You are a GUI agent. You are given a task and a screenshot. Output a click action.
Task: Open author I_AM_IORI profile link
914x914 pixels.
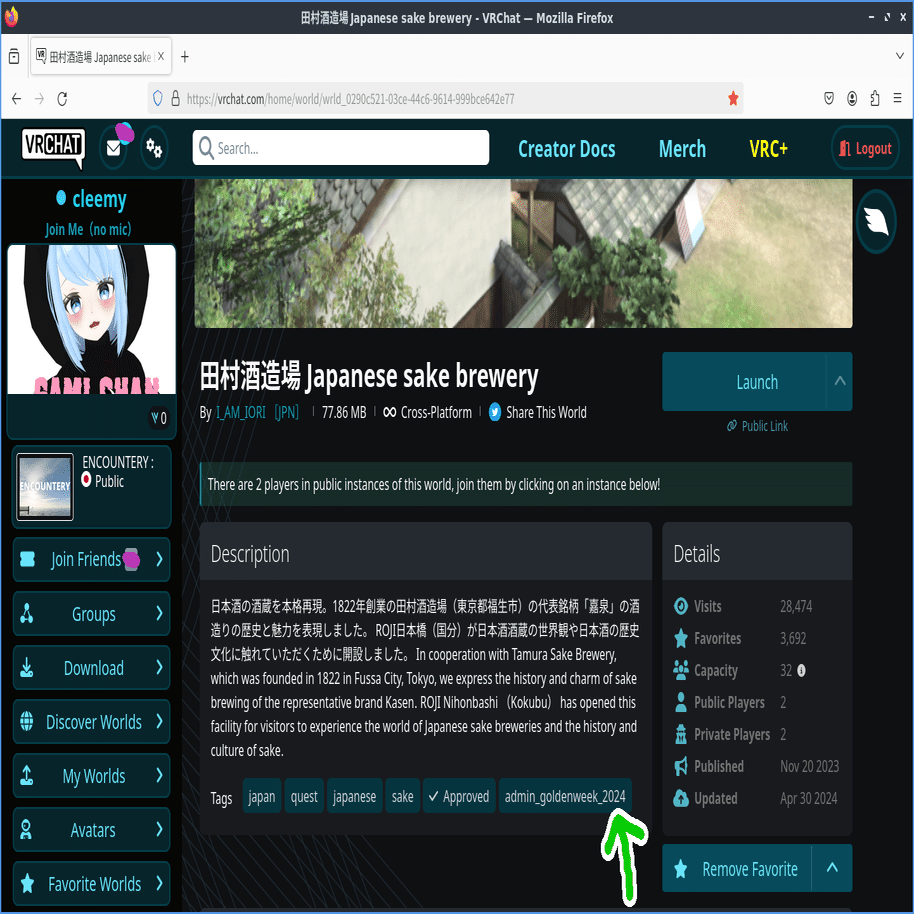[241, 412]
